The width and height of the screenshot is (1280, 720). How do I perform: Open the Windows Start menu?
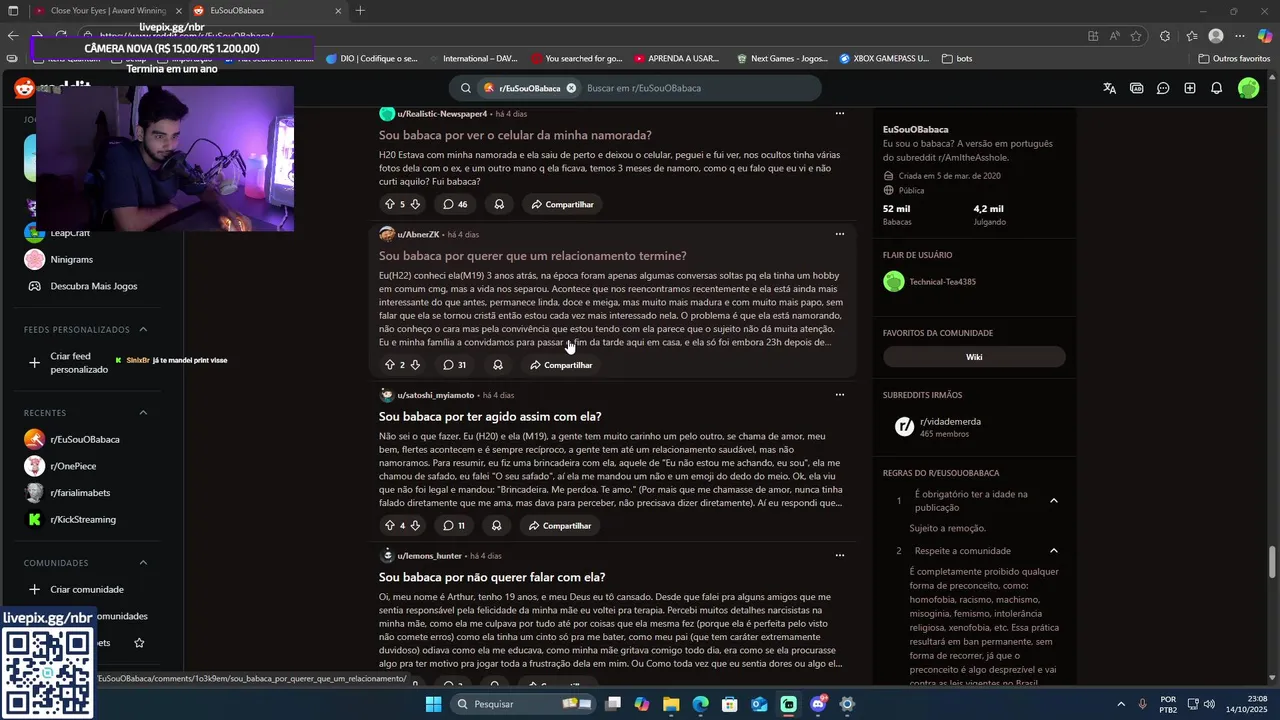coord(433,704)
